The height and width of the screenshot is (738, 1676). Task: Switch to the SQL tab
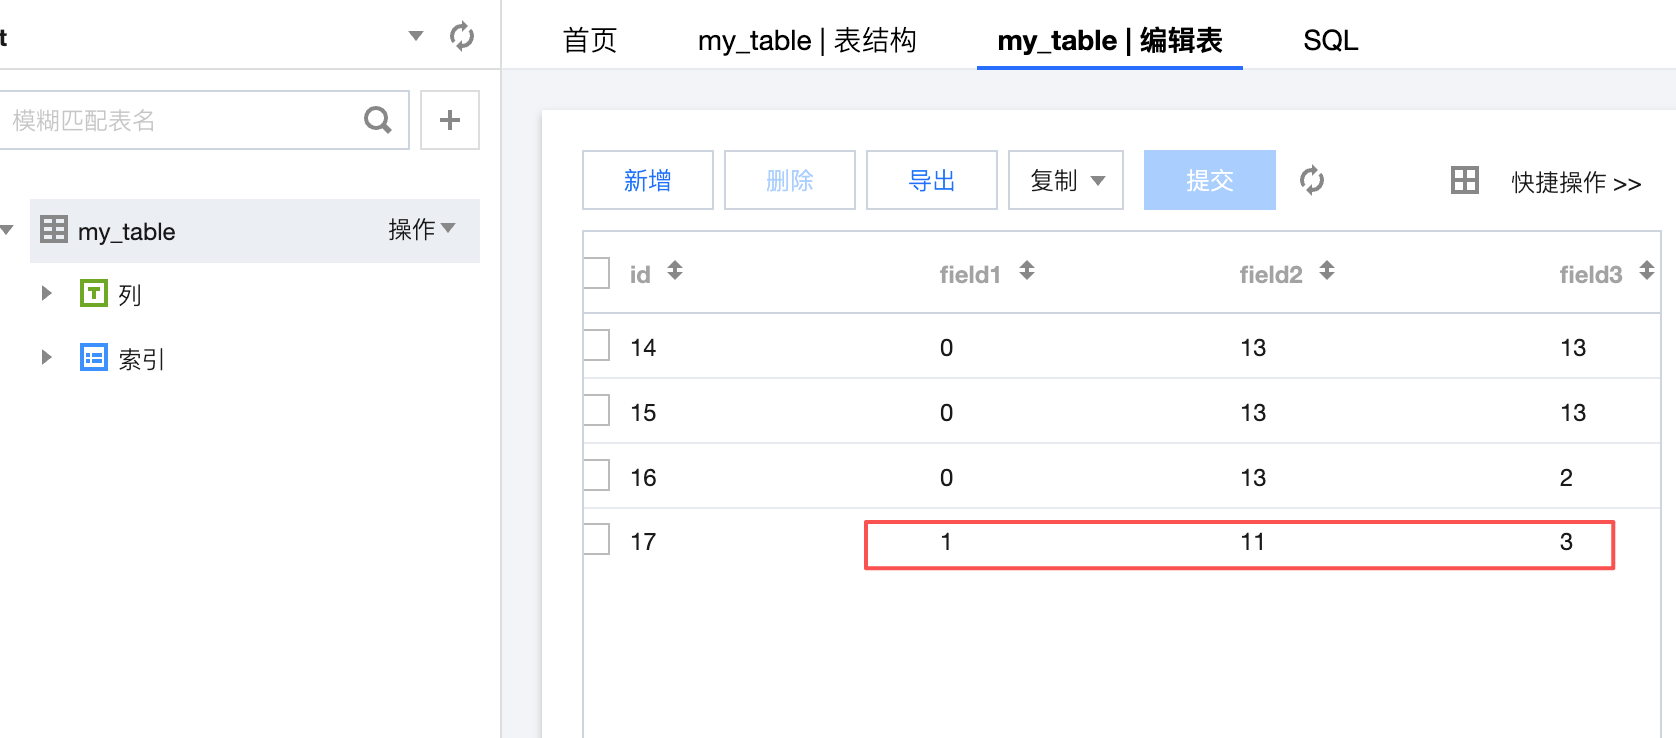tap(1330, 40)
